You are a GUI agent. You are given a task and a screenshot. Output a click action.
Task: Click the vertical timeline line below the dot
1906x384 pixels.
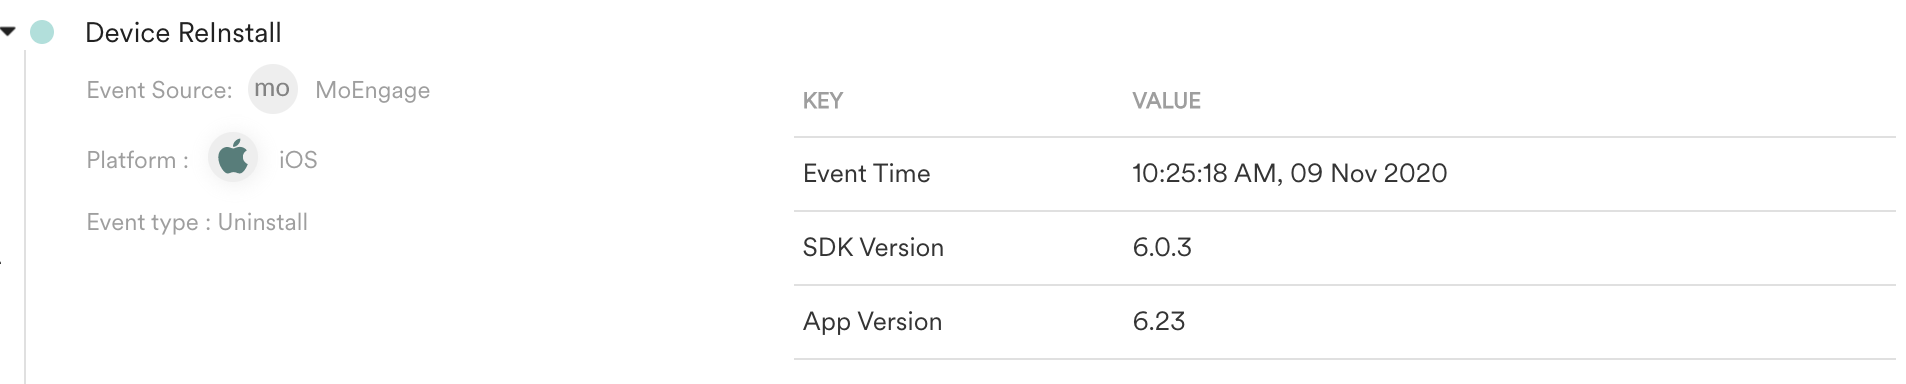point(25,215)
